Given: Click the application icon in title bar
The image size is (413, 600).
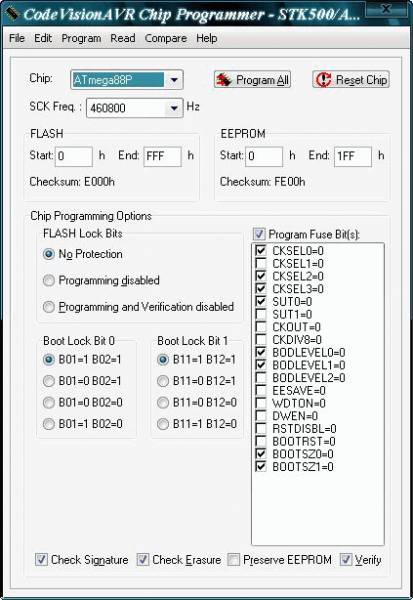Looking at the screenshot, I should pos(12,14).
